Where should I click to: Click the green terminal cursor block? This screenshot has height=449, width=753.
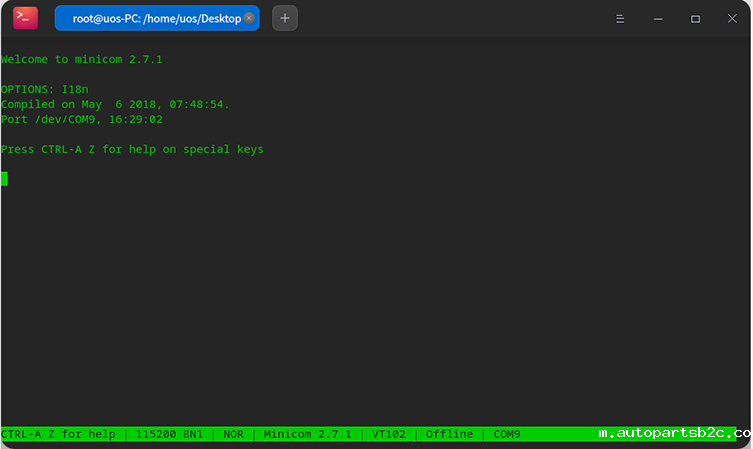pos(4,179)
